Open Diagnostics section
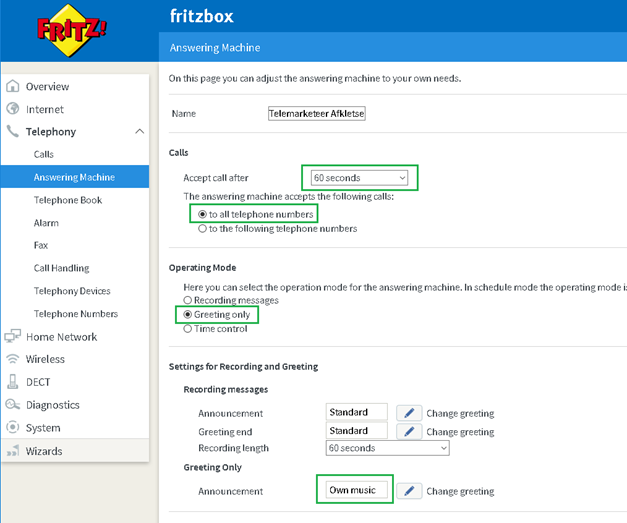This screenshot has width=627, height=523. tap(52, 405)
